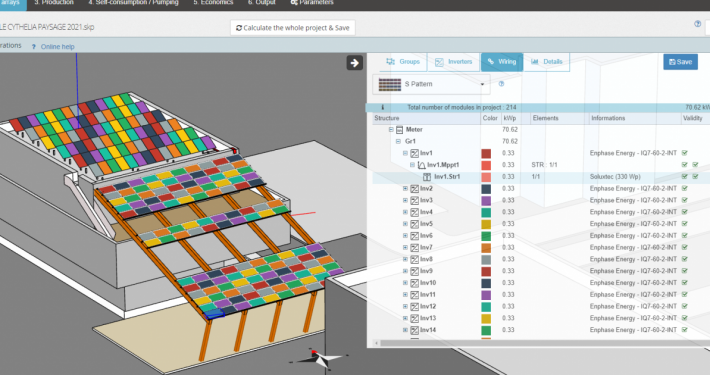Toggle the validity checkmark for Inv1
Viewport: 710px width, 375px height.
click(685, 153)
